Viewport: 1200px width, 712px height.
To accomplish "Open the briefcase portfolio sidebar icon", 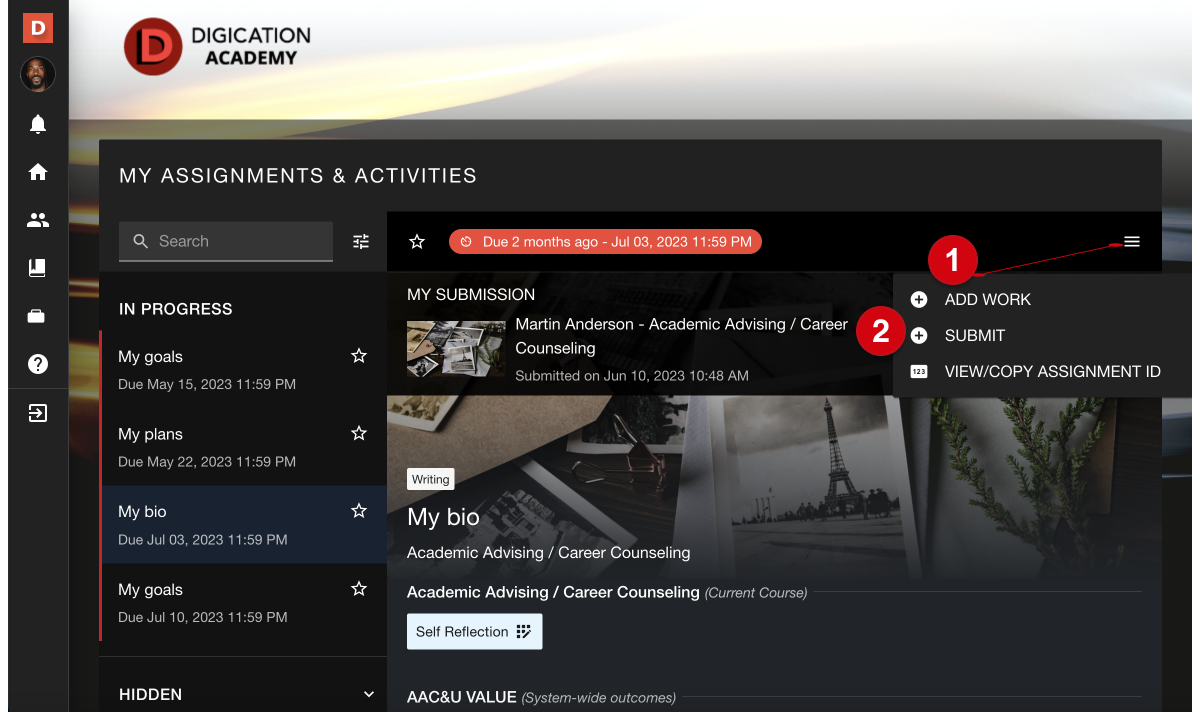I will (38, 316).
